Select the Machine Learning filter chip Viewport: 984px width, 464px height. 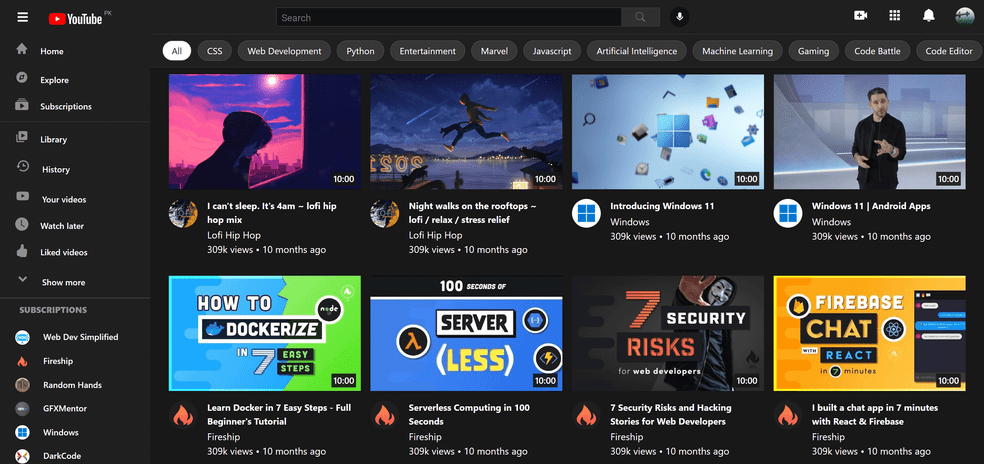tap(737, 51)
